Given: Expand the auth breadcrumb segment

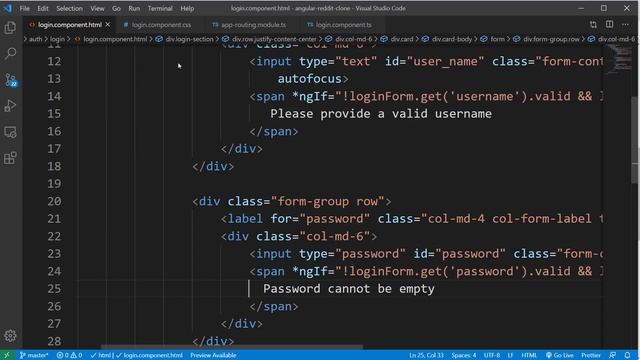Looking at the screenshot, I should click(36, 39).
